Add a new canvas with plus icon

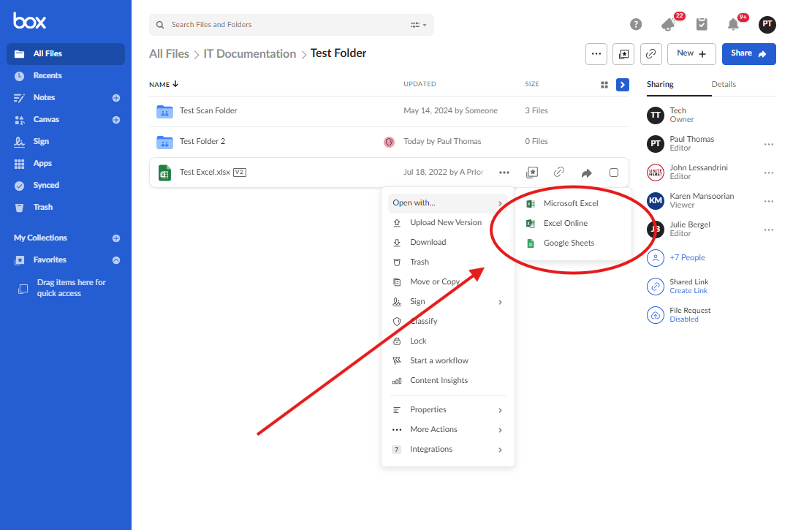click(116, 120)
